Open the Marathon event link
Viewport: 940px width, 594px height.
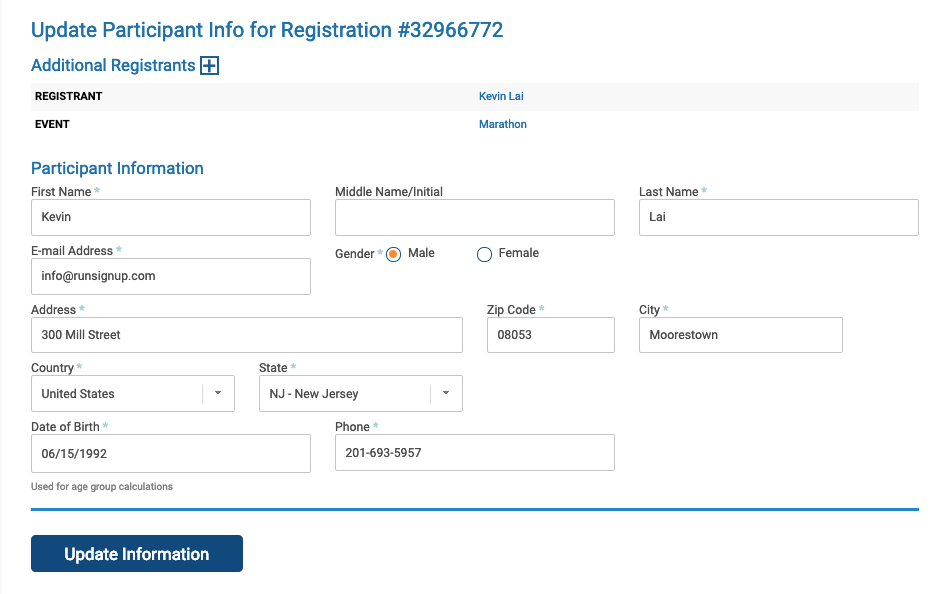click(502, 124)
